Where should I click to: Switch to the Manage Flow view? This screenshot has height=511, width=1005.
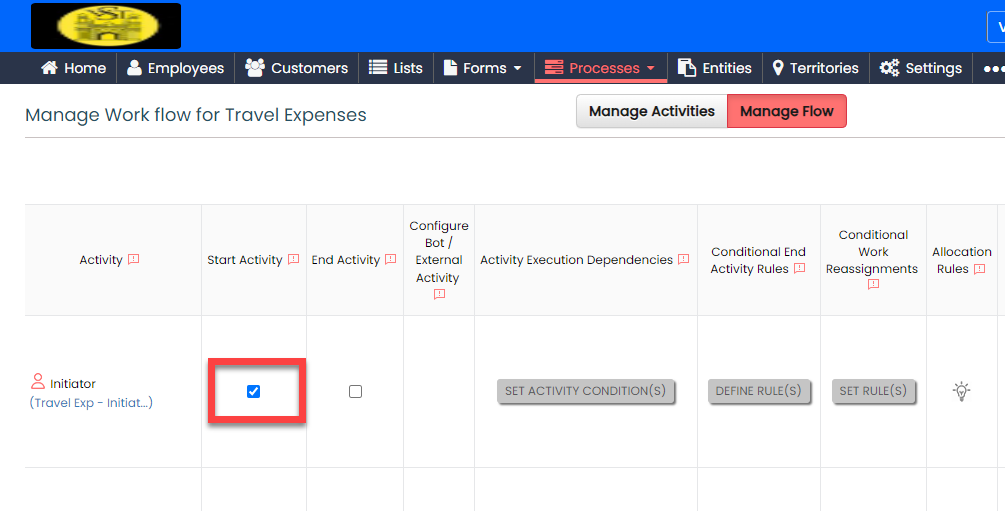coord(786,111)
